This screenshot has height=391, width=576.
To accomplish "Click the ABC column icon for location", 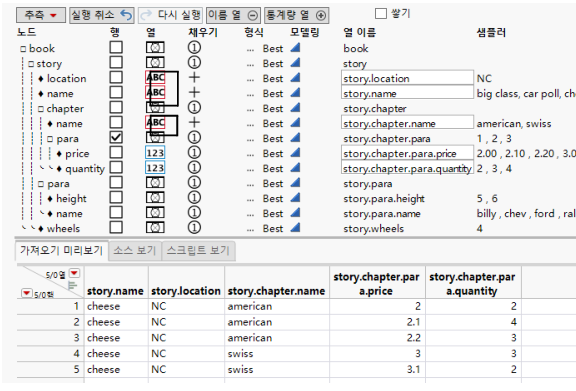I will (x=155, y=78).
